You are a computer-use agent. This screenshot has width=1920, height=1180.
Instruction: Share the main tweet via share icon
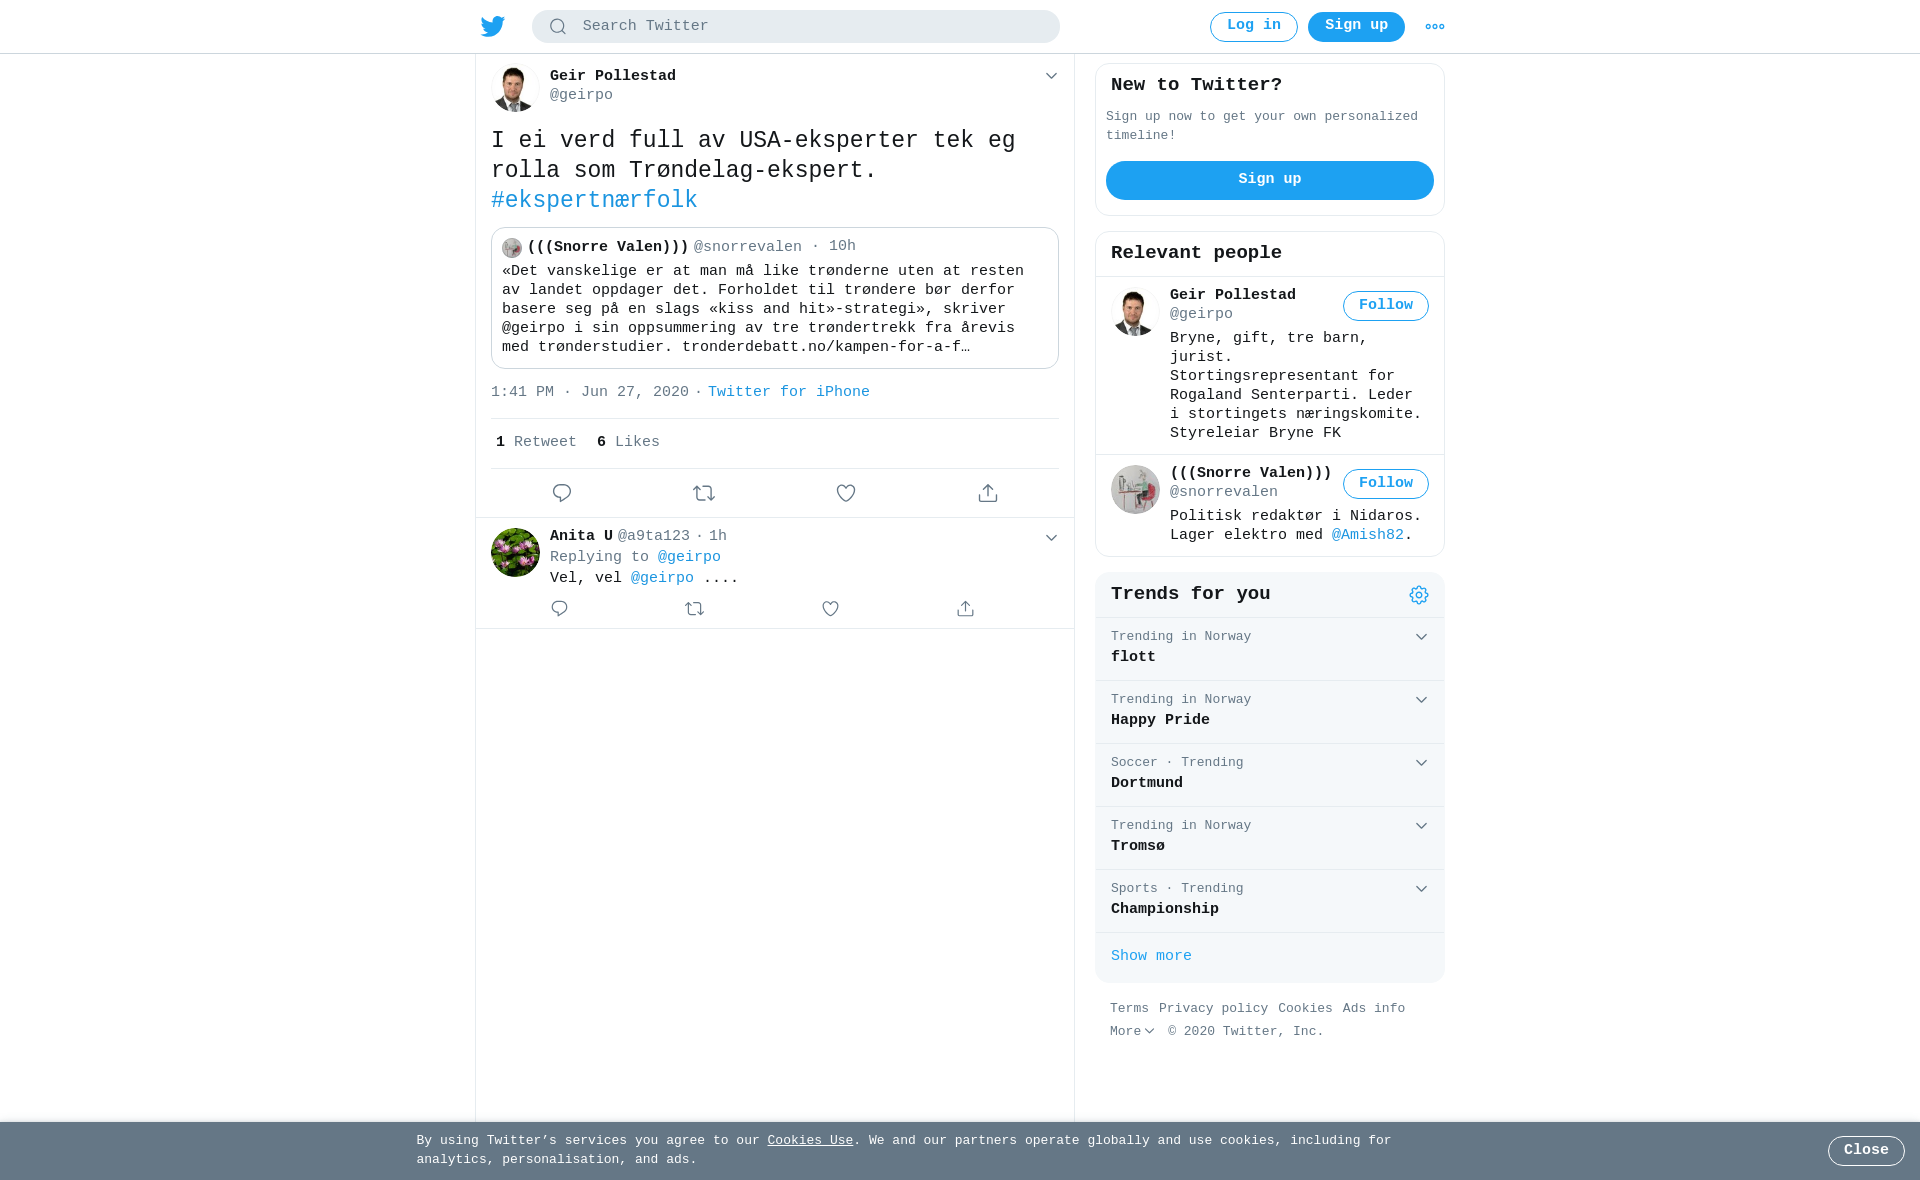coord(988,493)
